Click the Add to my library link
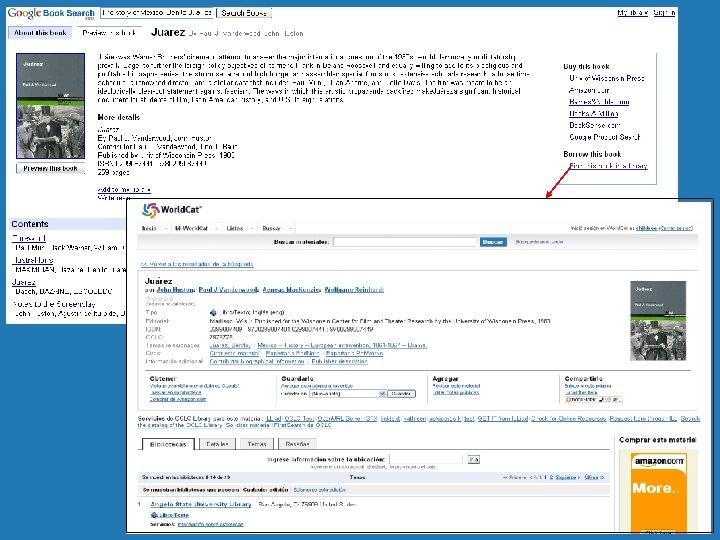This screenshot has width=720, height=540. (x=124, y=189)
